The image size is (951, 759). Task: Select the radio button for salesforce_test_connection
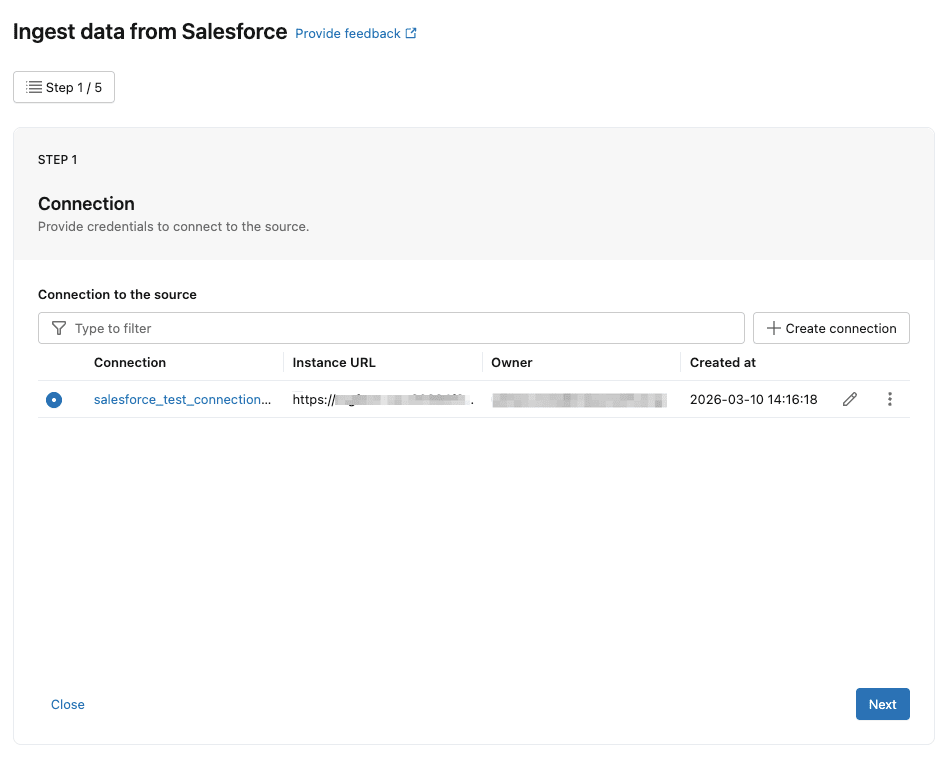point(53,399)
